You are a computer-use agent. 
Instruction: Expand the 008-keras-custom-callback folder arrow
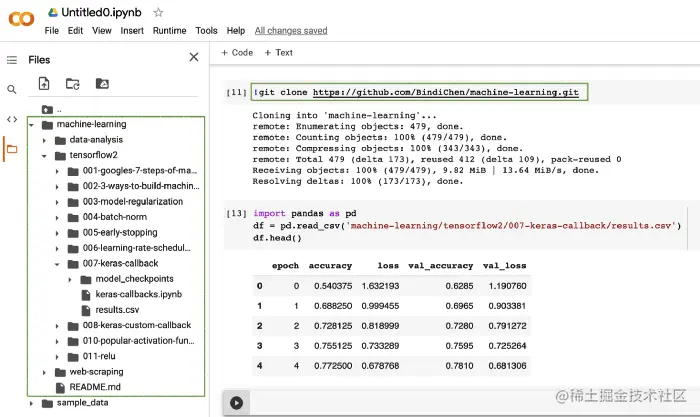tap(57, 326)
